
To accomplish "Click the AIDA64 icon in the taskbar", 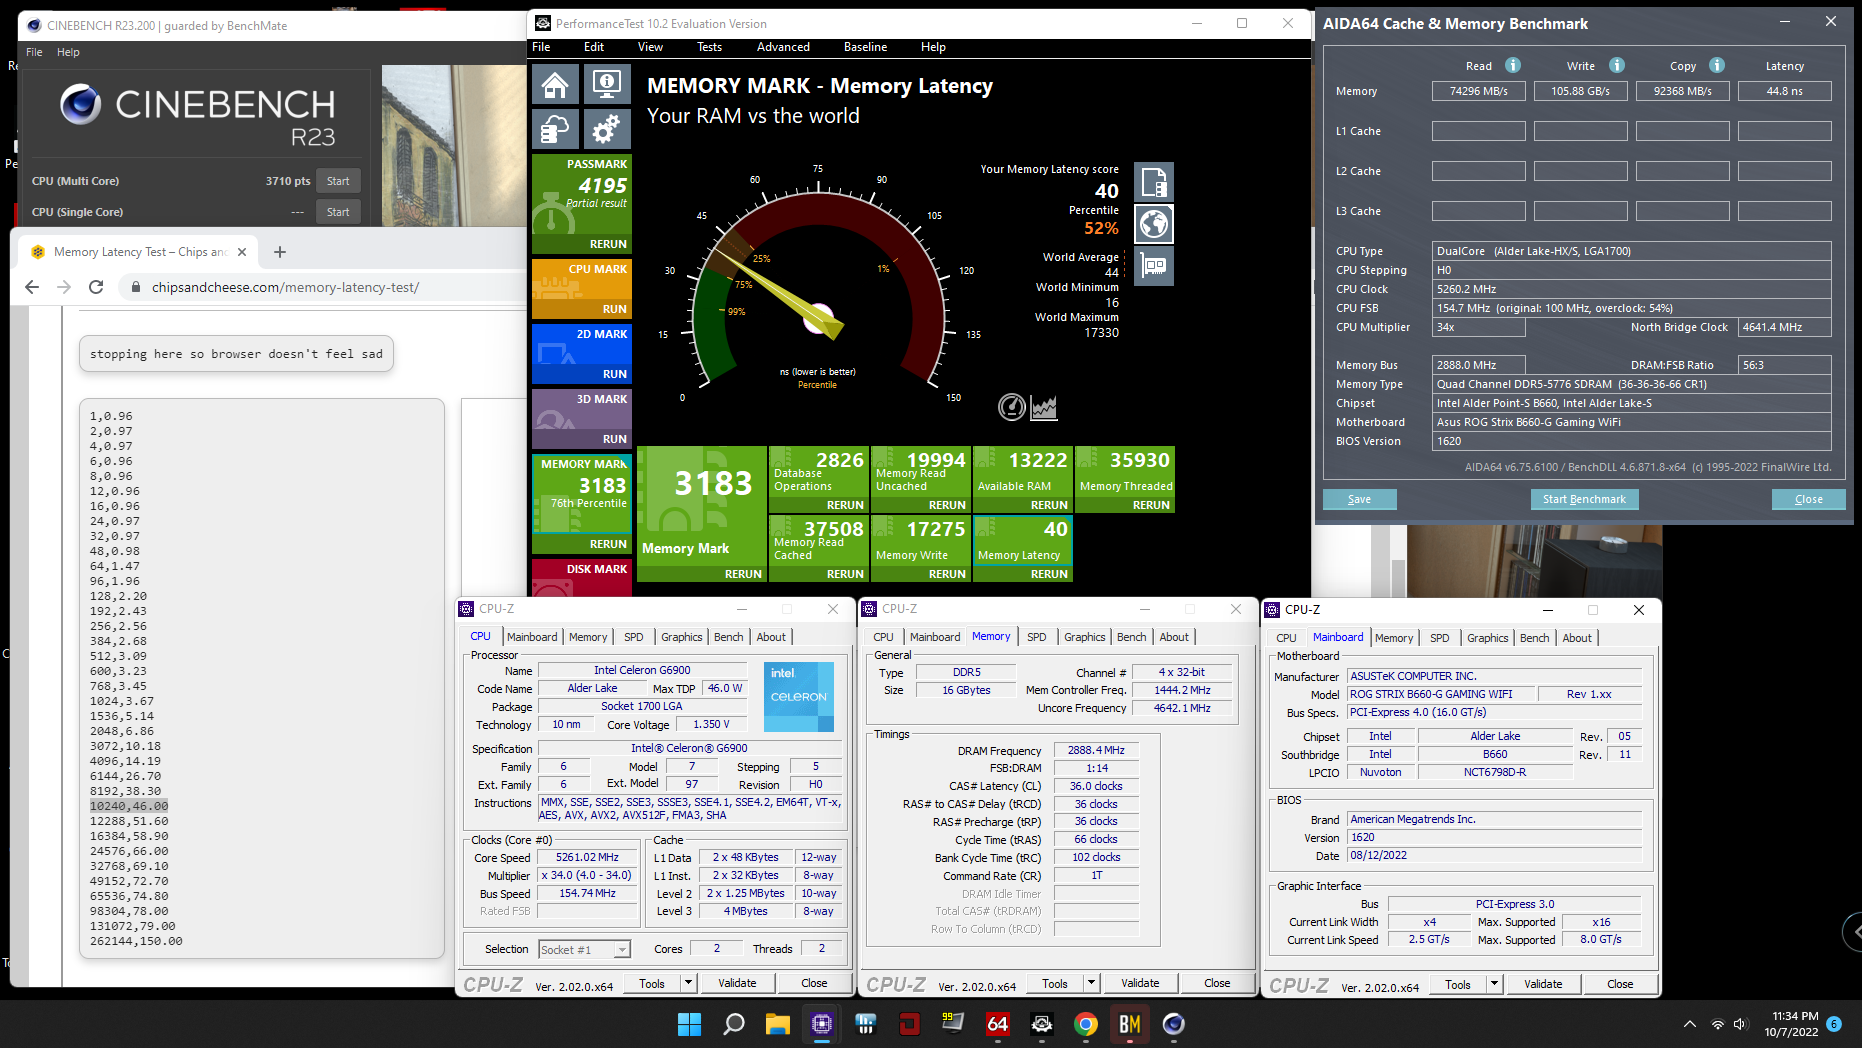I will coord(998,1024).
